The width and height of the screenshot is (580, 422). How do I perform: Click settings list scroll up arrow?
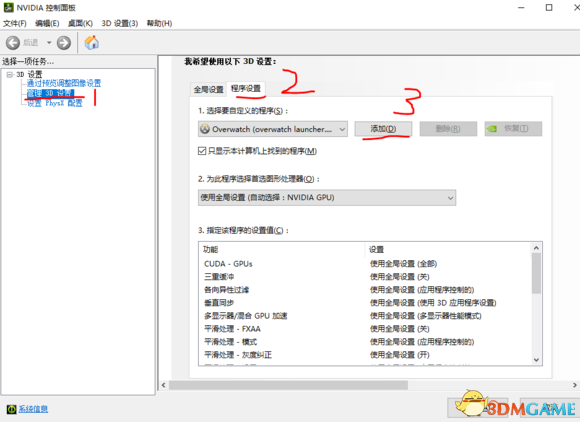tap(536, 248)
